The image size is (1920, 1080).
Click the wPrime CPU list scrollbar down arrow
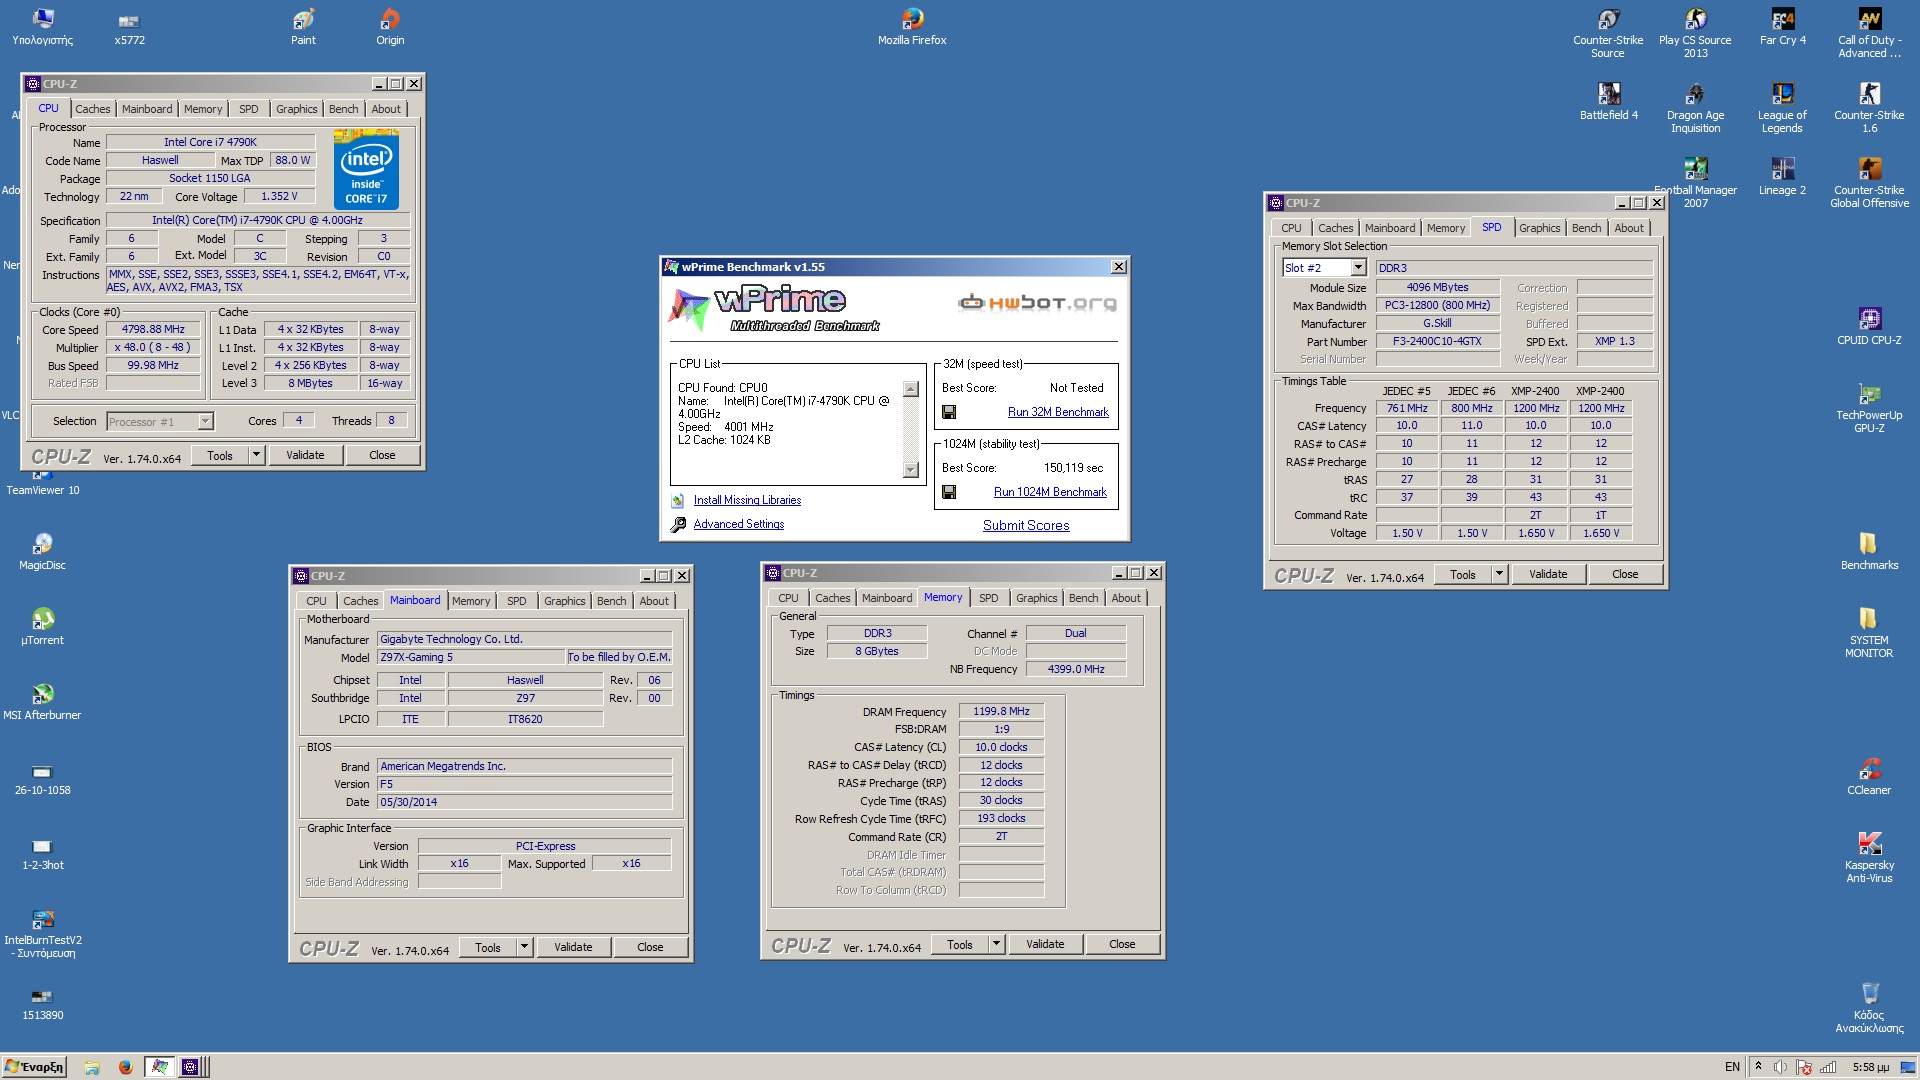point(910,470)
